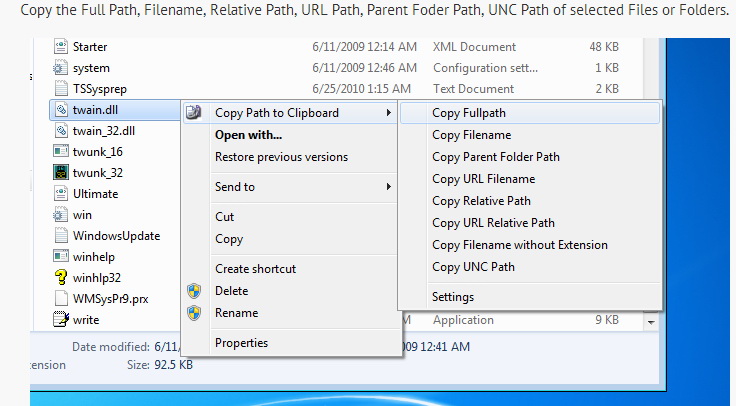Click the Starter XML file icon

(61, 47)
